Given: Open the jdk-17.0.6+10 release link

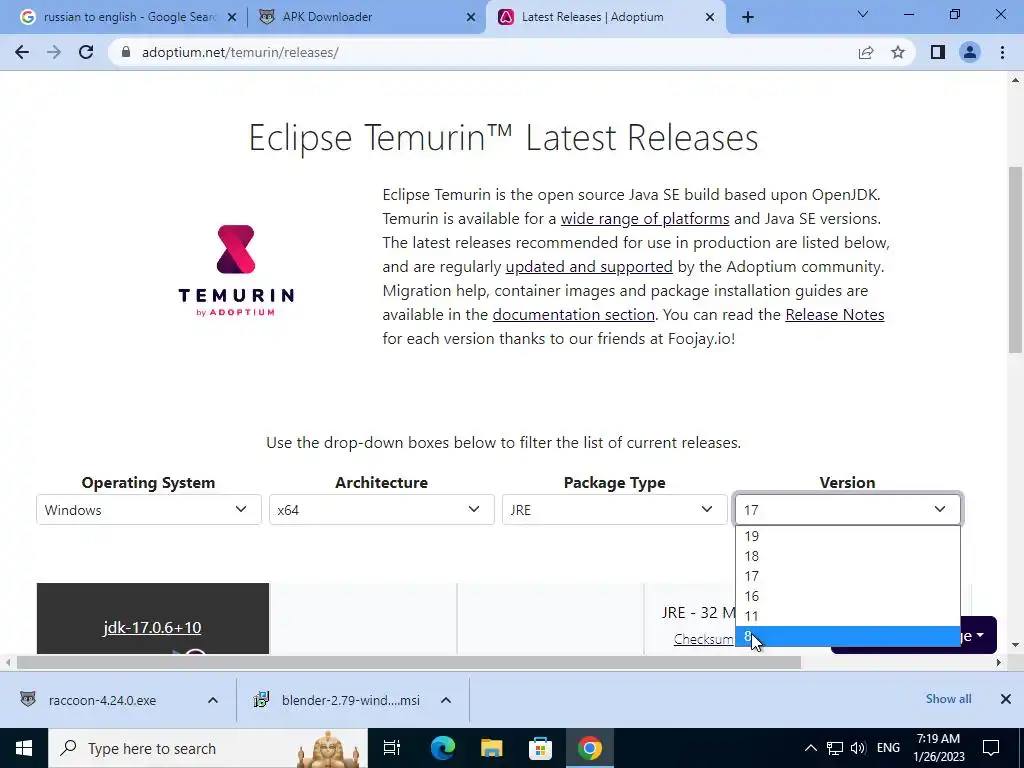Looking at the screenshot, I should pos(152,628).
